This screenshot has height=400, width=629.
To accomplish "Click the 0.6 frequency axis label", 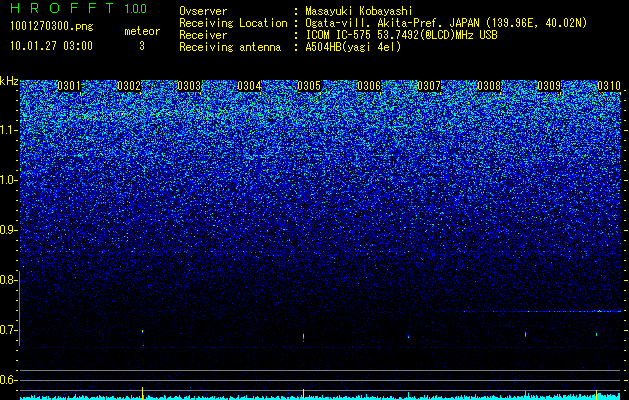I will pyautogui.click(x=7, y=380).
